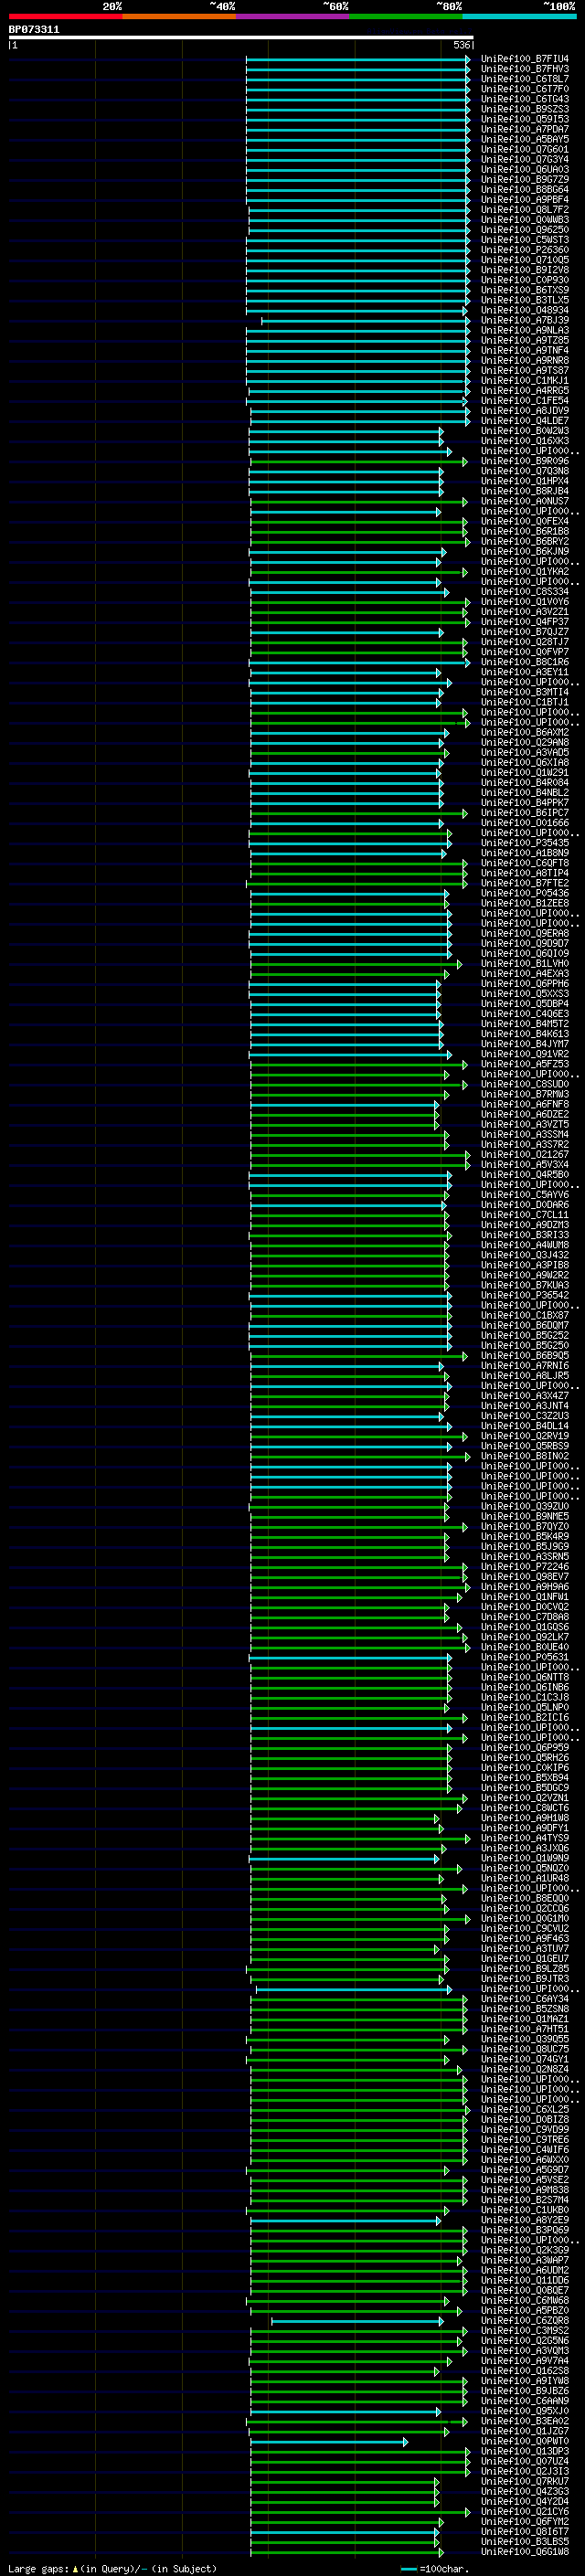
Task: Click the green ~80% identity legend bar
Action: tap(406, 16)
